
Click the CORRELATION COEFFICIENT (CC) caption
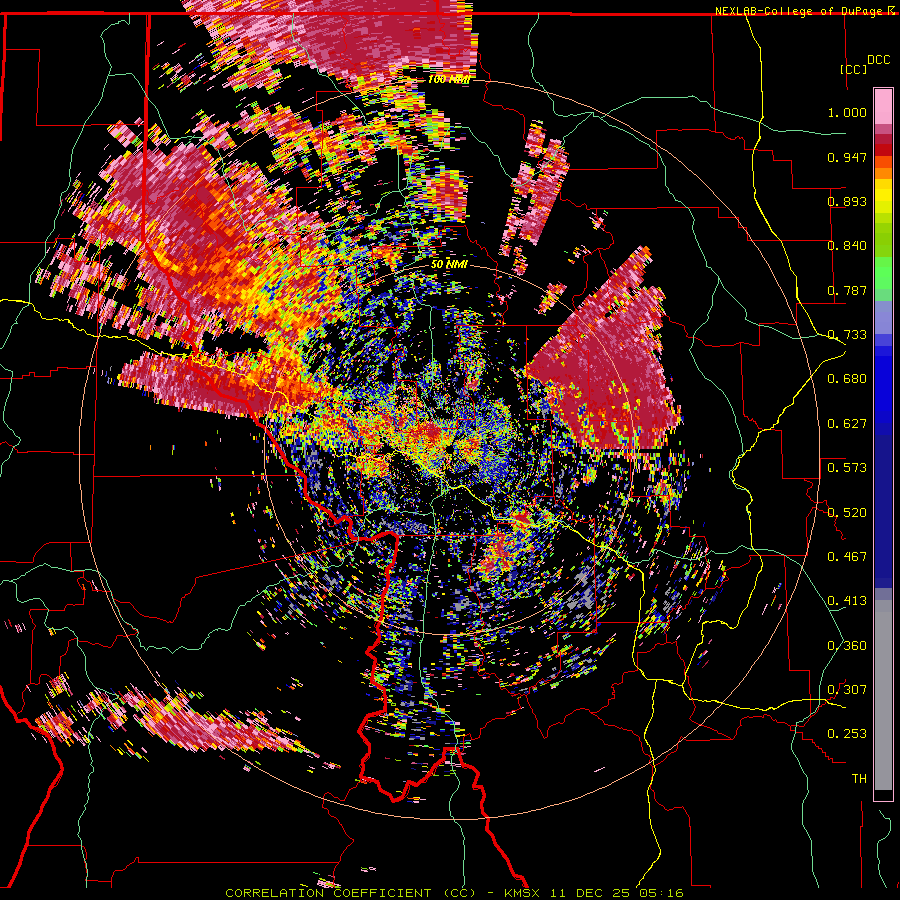click(350, 893)
